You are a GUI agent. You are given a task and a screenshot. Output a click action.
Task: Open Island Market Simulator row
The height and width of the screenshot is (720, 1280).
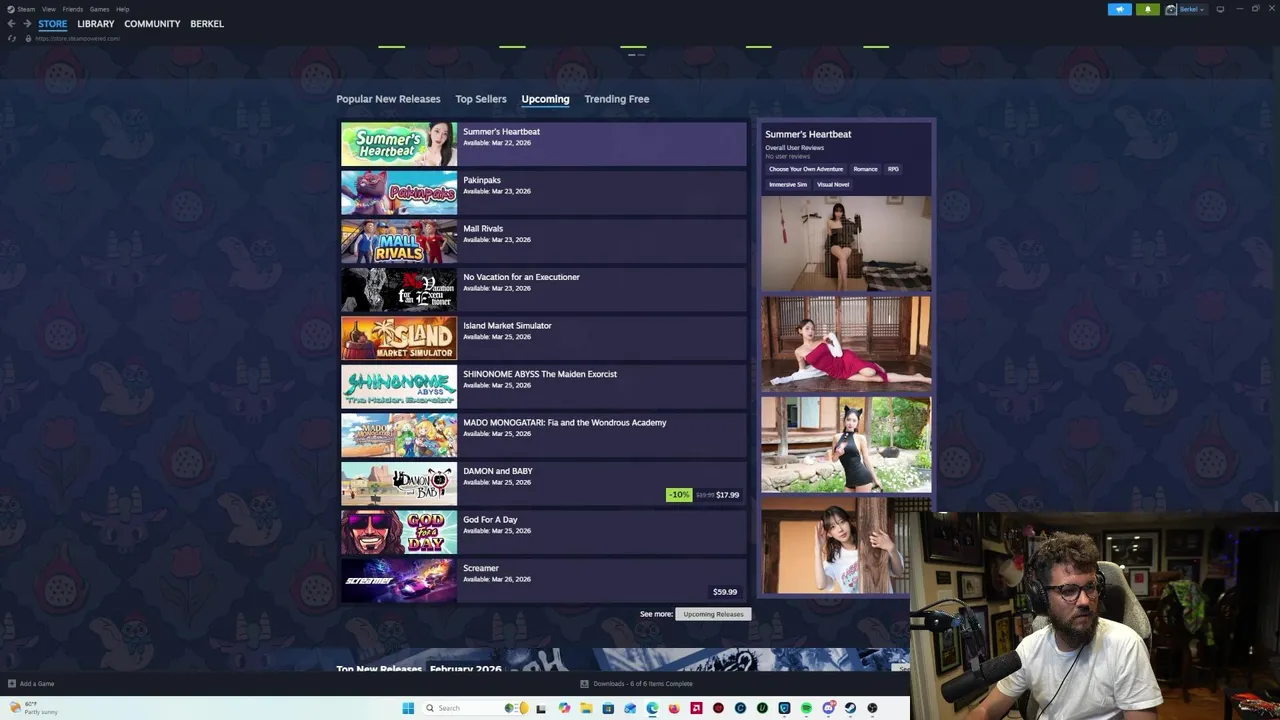(544, 338)
